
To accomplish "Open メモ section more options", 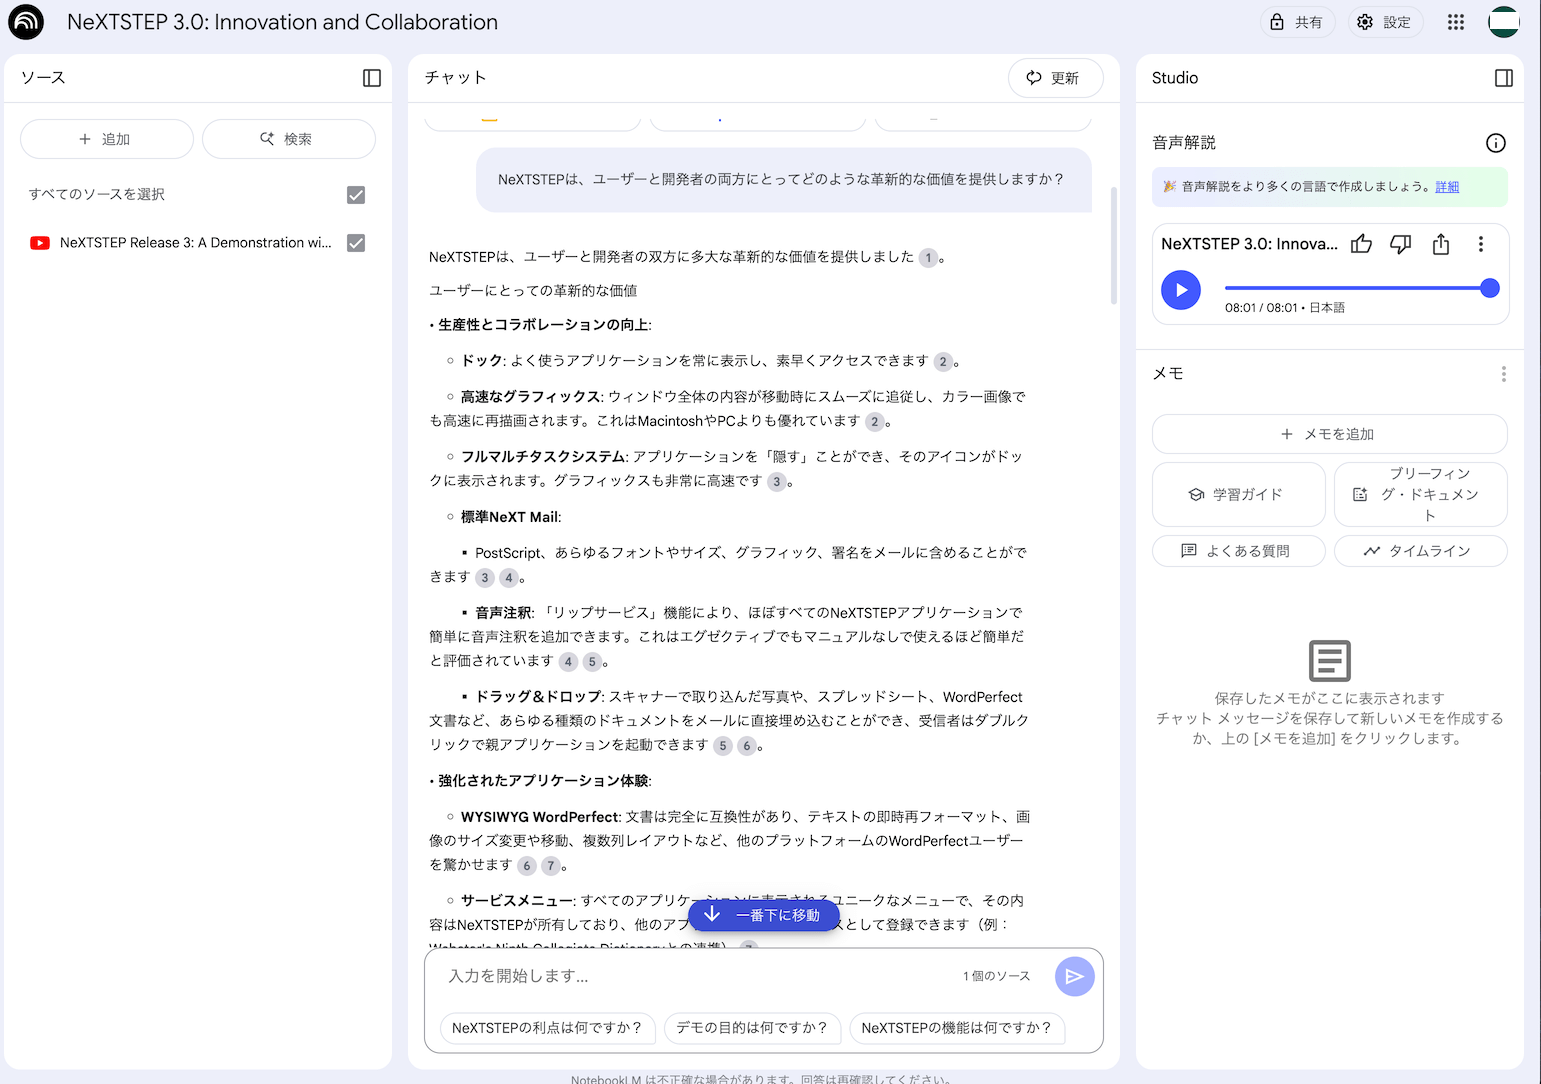I will point(1503,374).
